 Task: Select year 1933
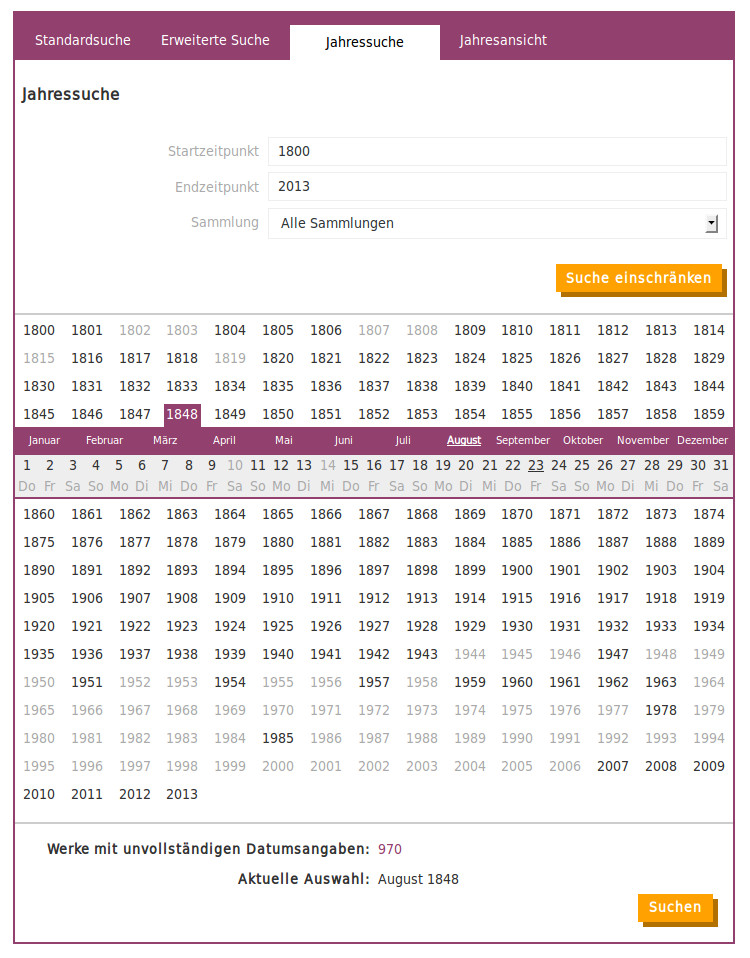[x=661, y=626]
